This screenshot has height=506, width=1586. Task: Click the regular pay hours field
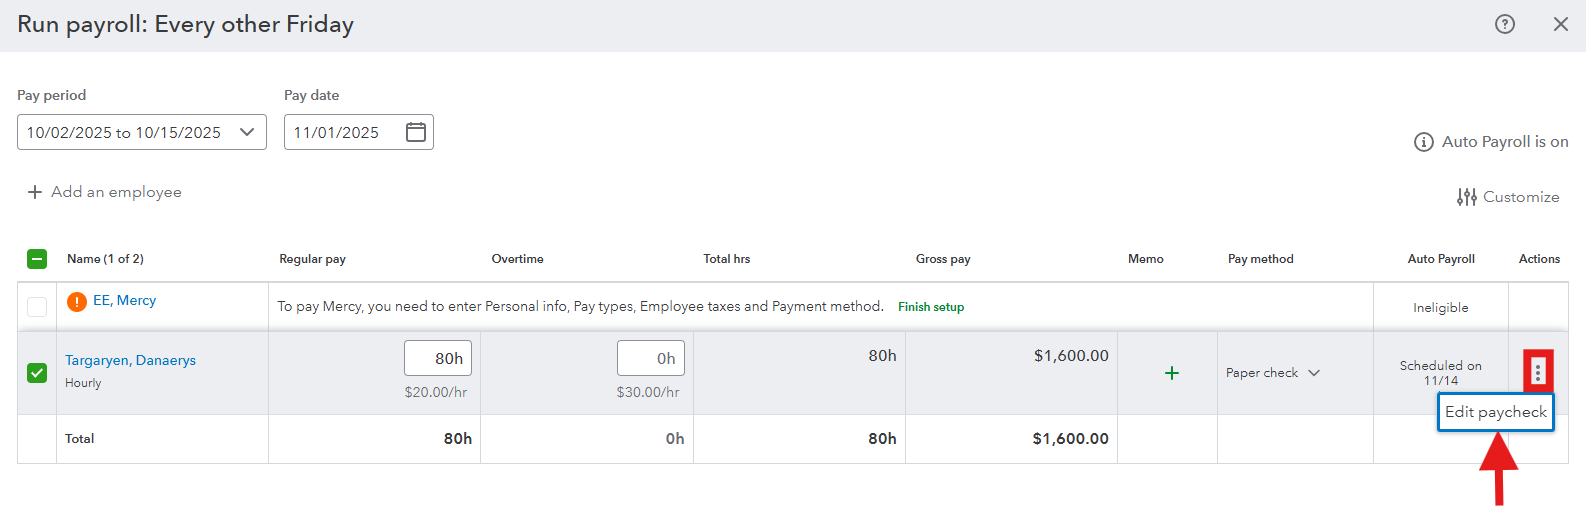(438, 358)
